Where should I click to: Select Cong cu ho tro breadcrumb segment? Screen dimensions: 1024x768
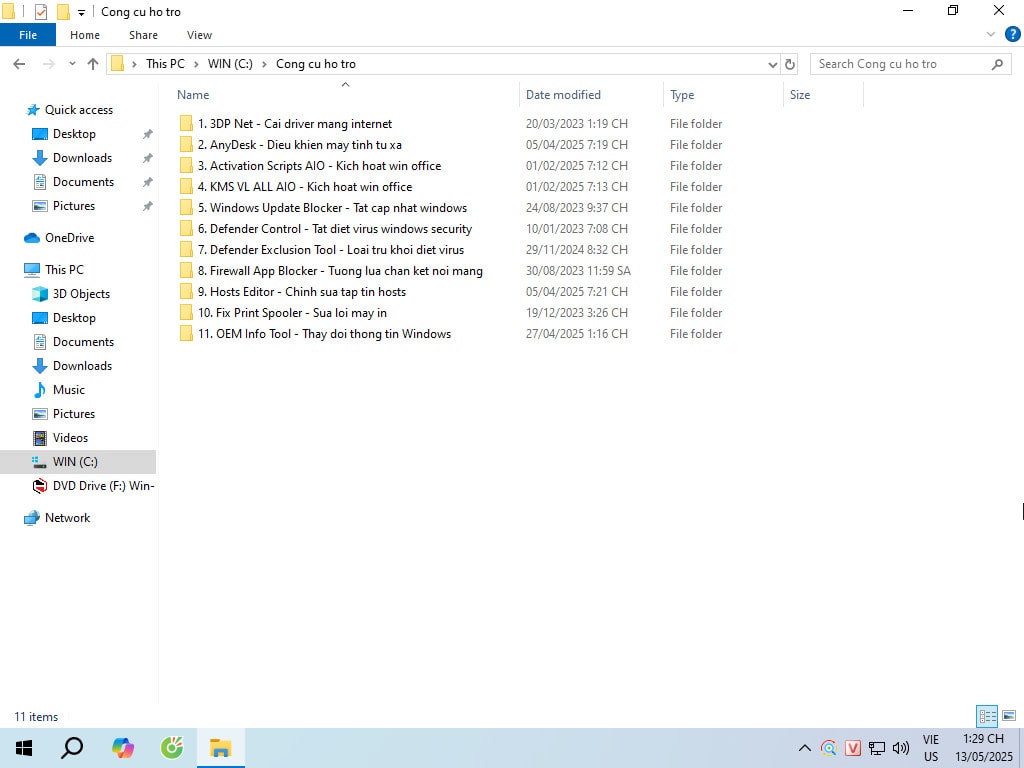click(x=315, y=64)
